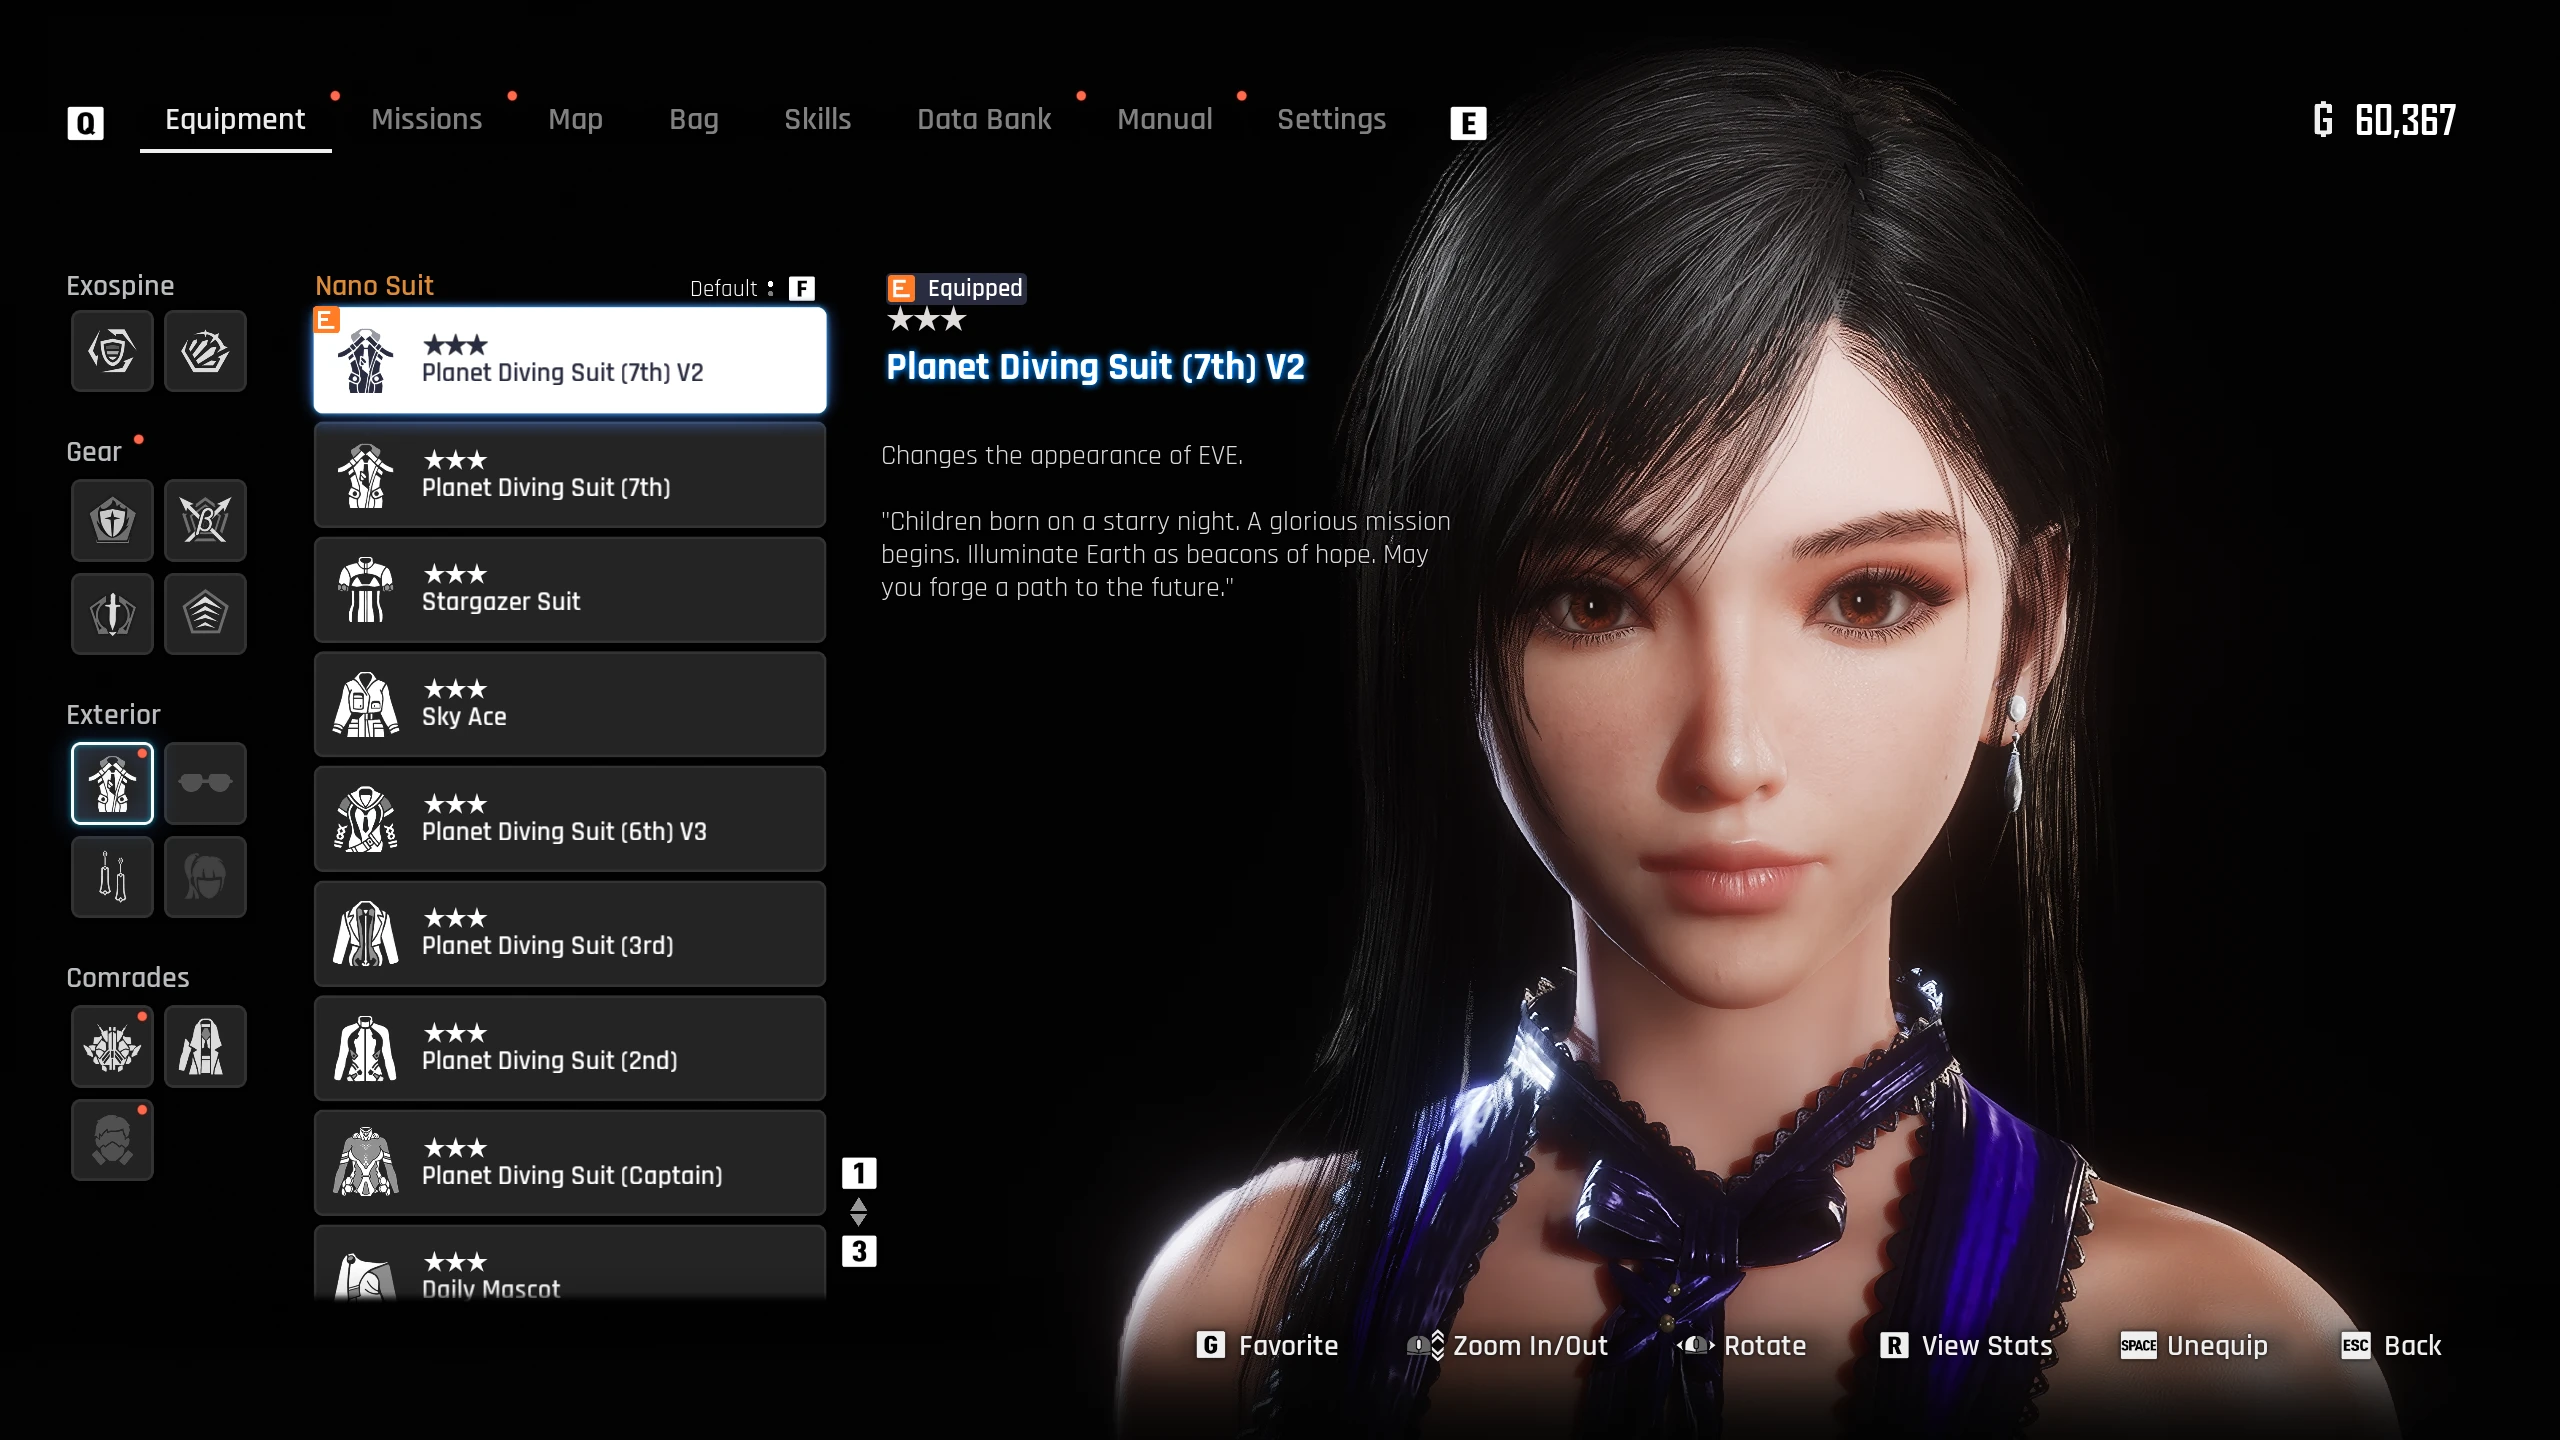Select the first Exospine slot icon
This screenshot has width=2560, height=1440.
click(x=112, y=351)
